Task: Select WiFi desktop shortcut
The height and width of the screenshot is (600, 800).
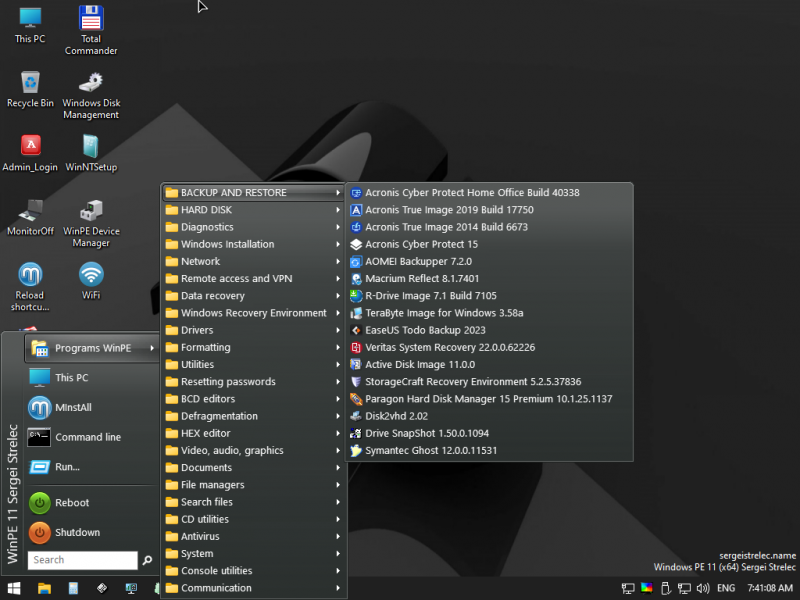Action: [x=91, y=281]
